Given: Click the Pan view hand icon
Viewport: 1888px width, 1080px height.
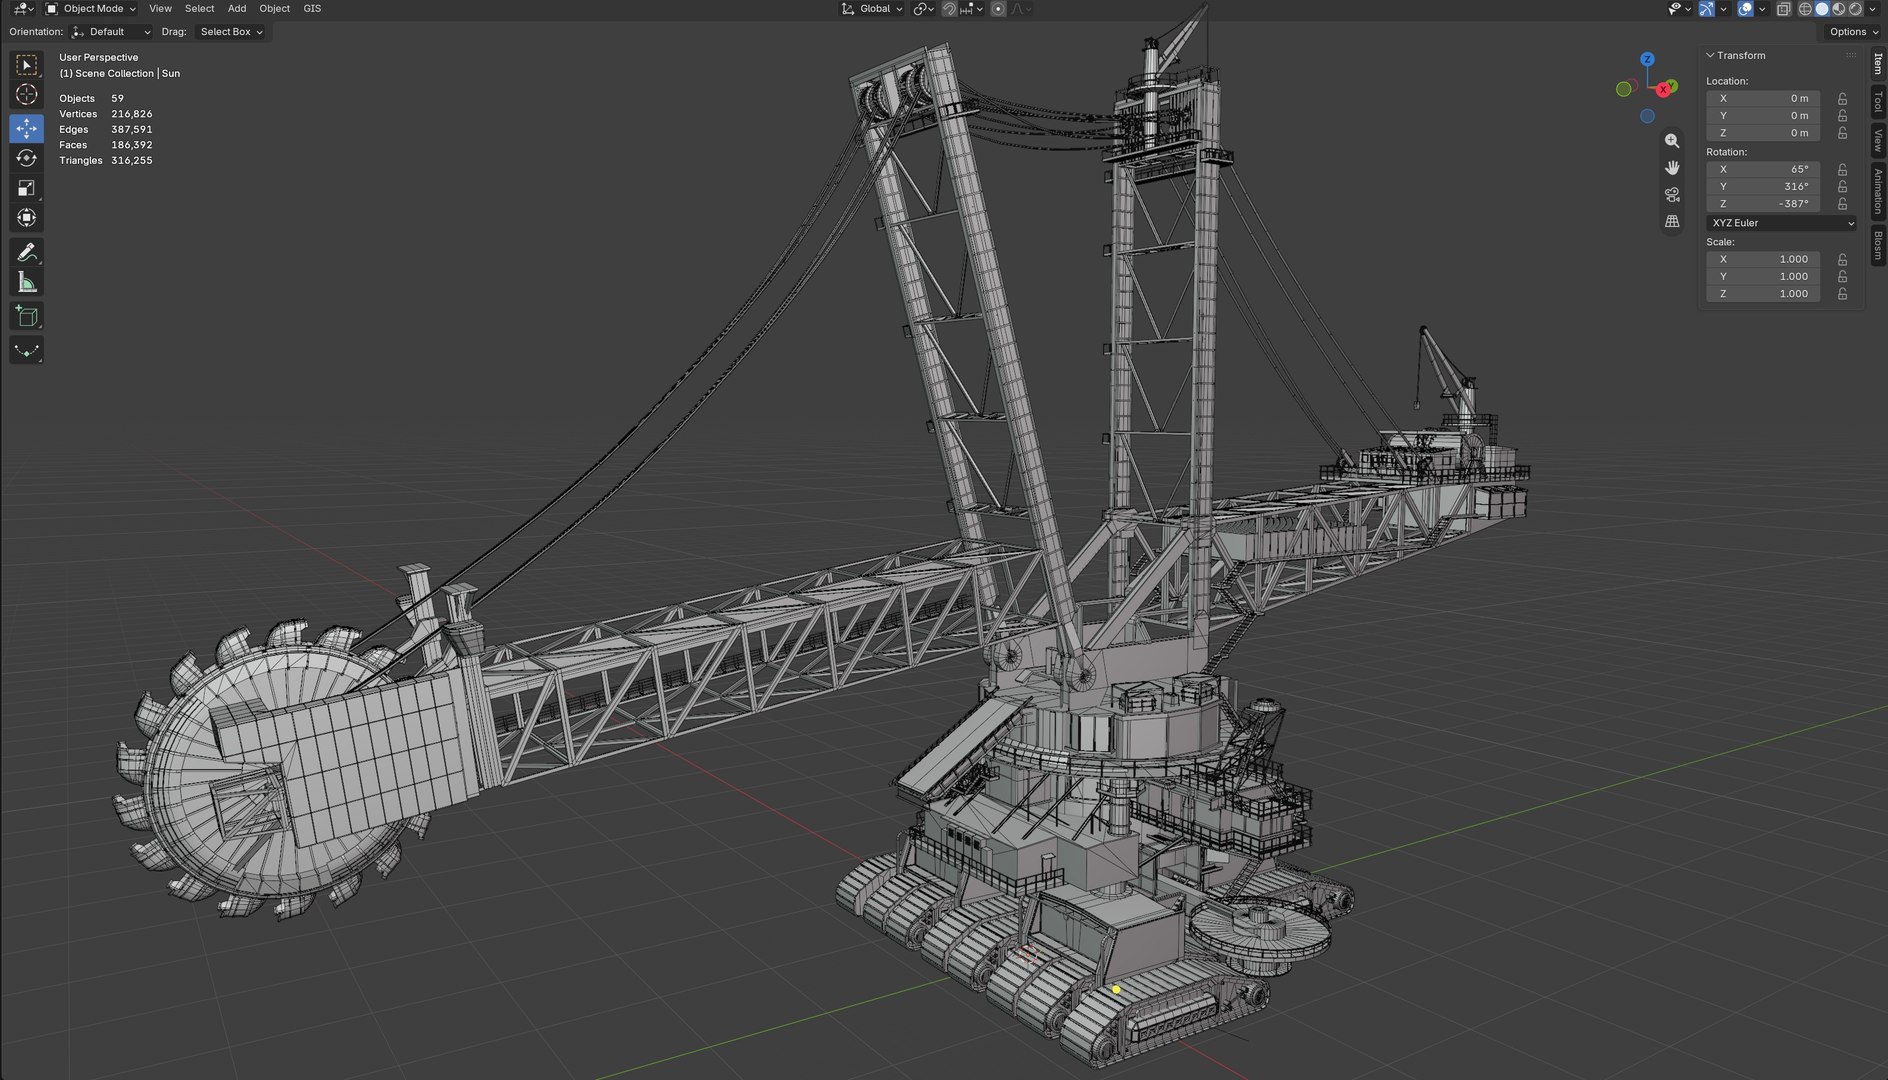Looking at the screenshot, I should [1672, 168].
